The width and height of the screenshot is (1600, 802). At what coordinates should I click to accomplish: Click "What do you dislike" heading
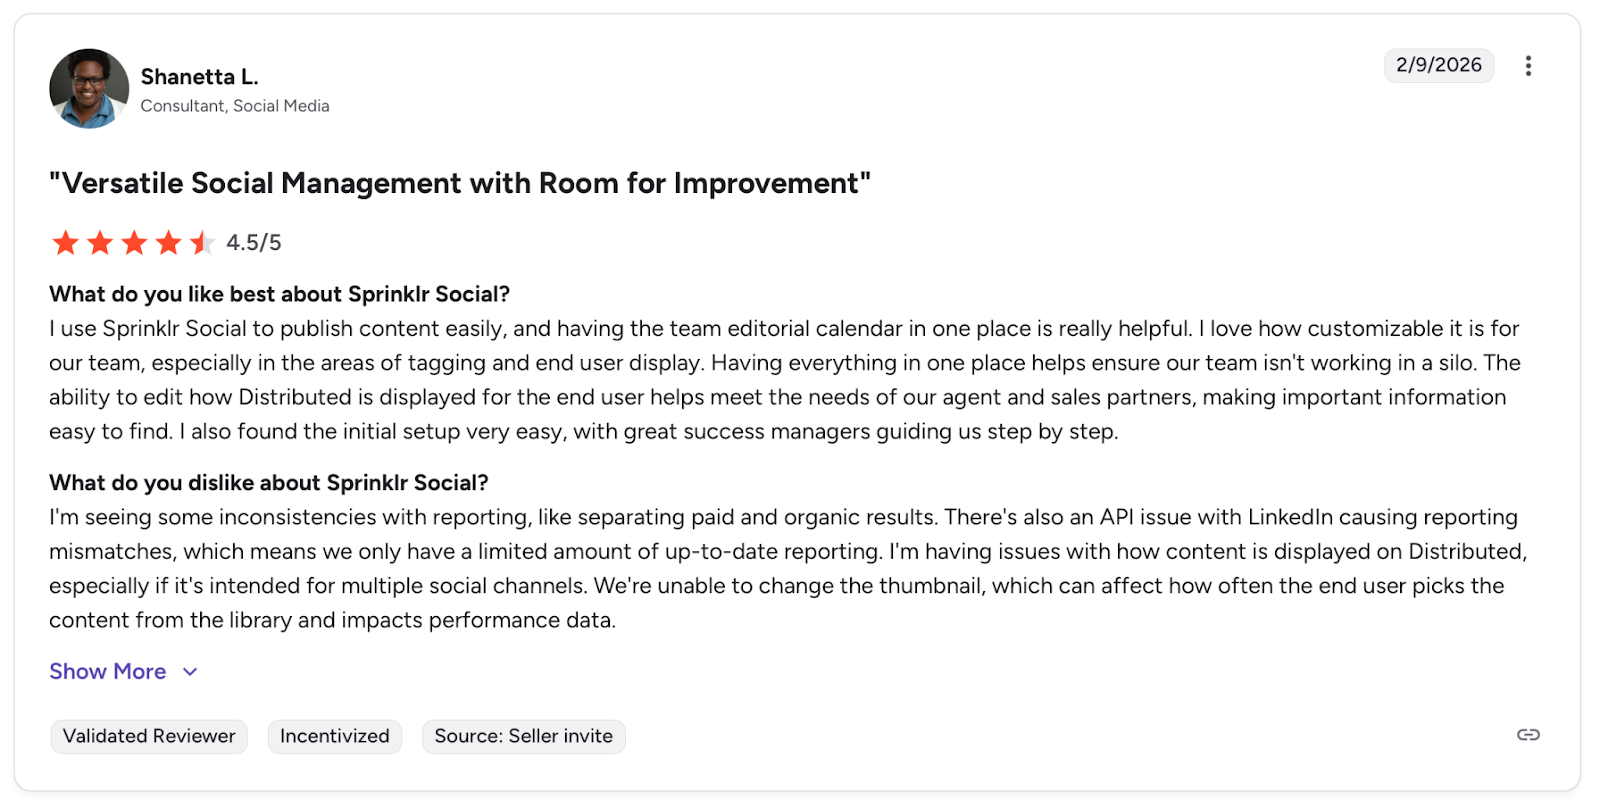pos(268,483)
